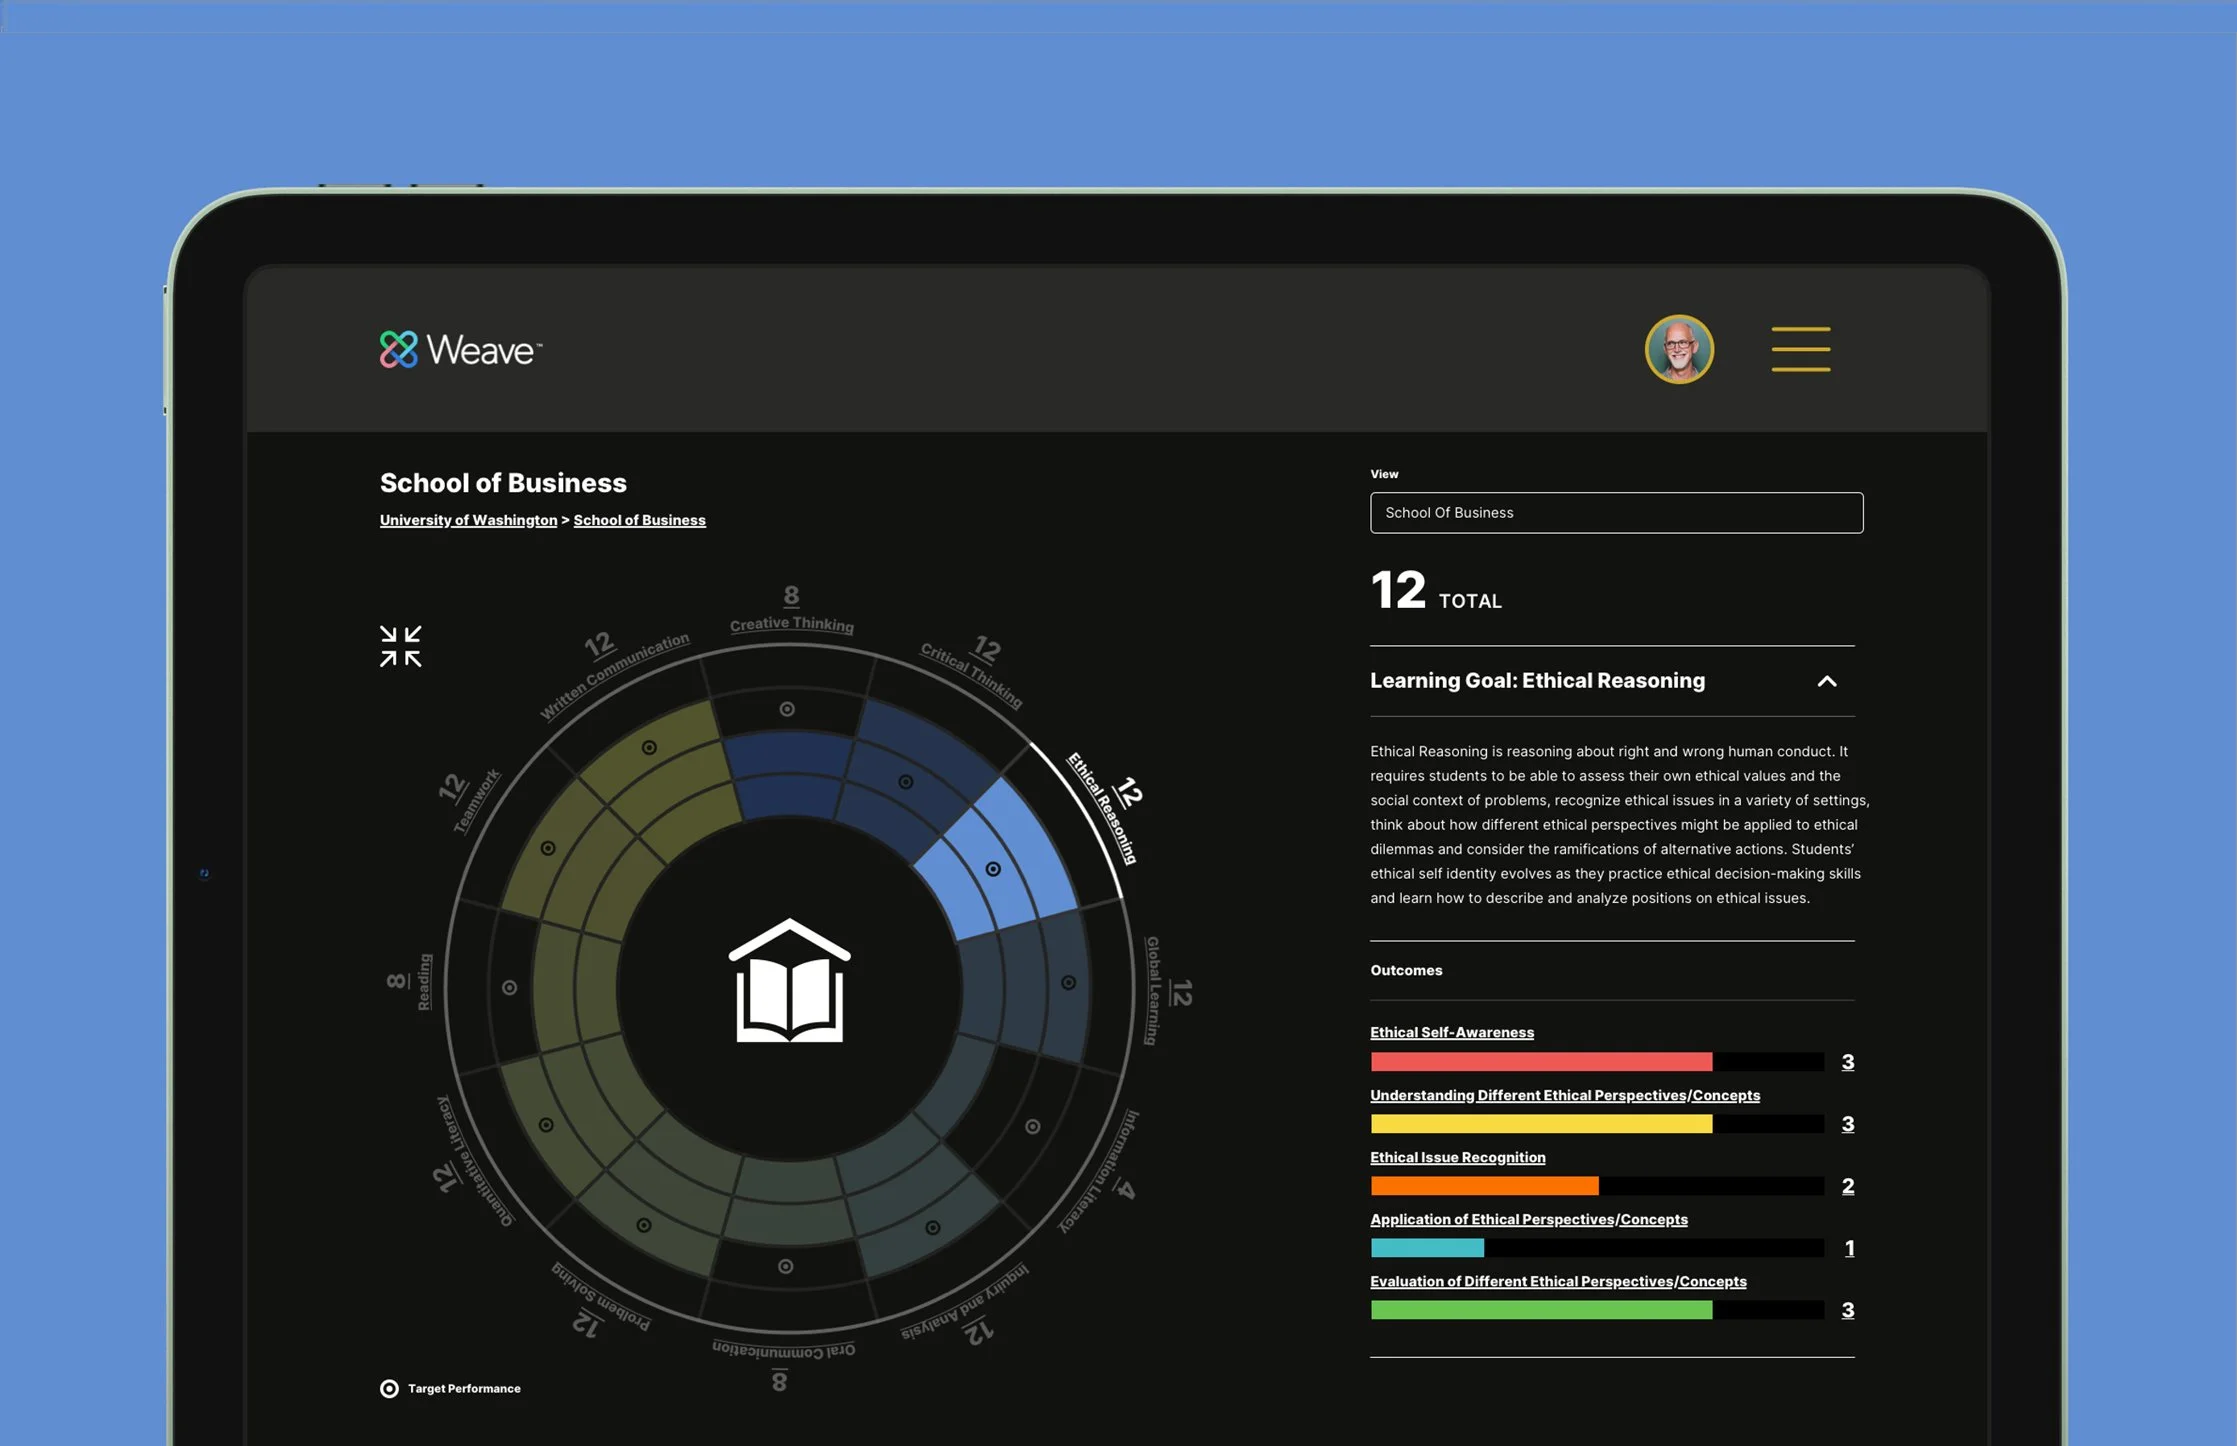Click score 3 beside Evaluation of Different Perspectives
Viewport: 2237px width, 1446px height.
[1848, 1310]
